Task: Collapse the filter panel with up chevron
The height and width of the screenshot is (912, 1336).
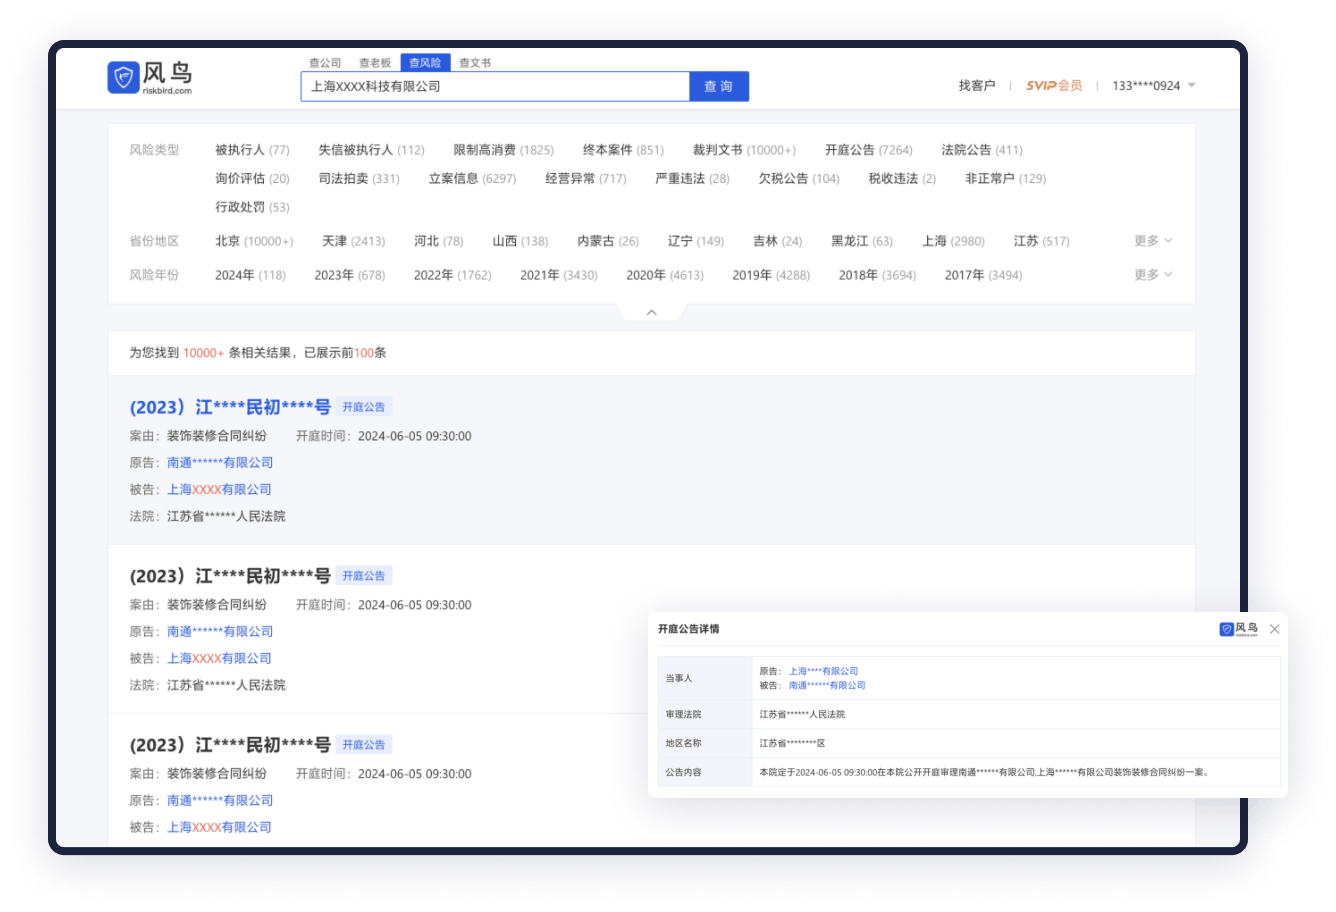Action: [651, 313]
